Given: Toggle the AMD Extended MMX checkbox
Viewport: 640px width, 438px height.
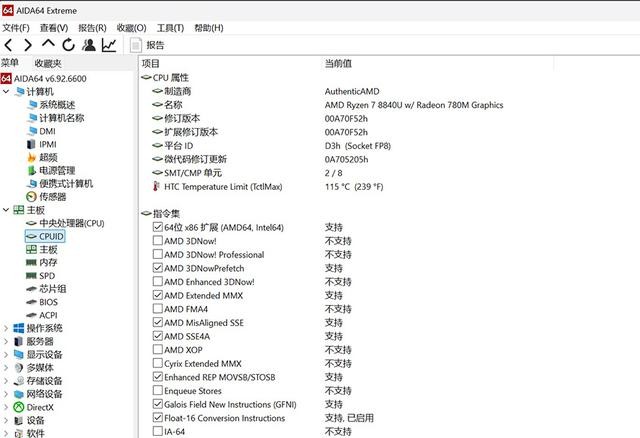Looking at the screenshot, I should 158,295.
